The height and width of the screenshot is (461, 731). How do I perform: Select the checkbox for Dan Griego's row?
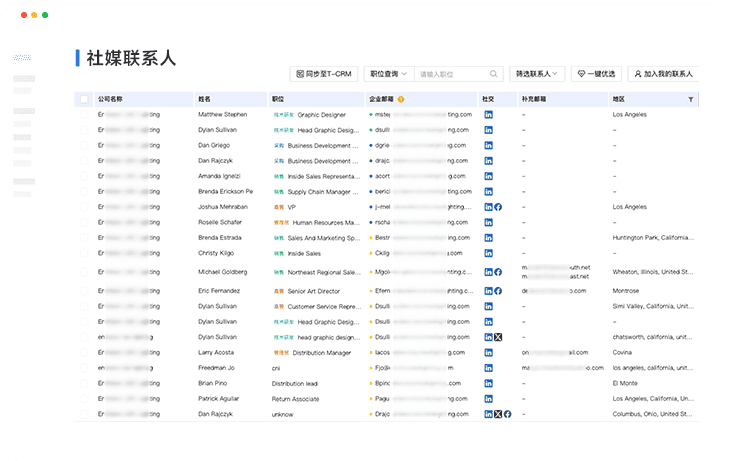click(x=85, y=145)
